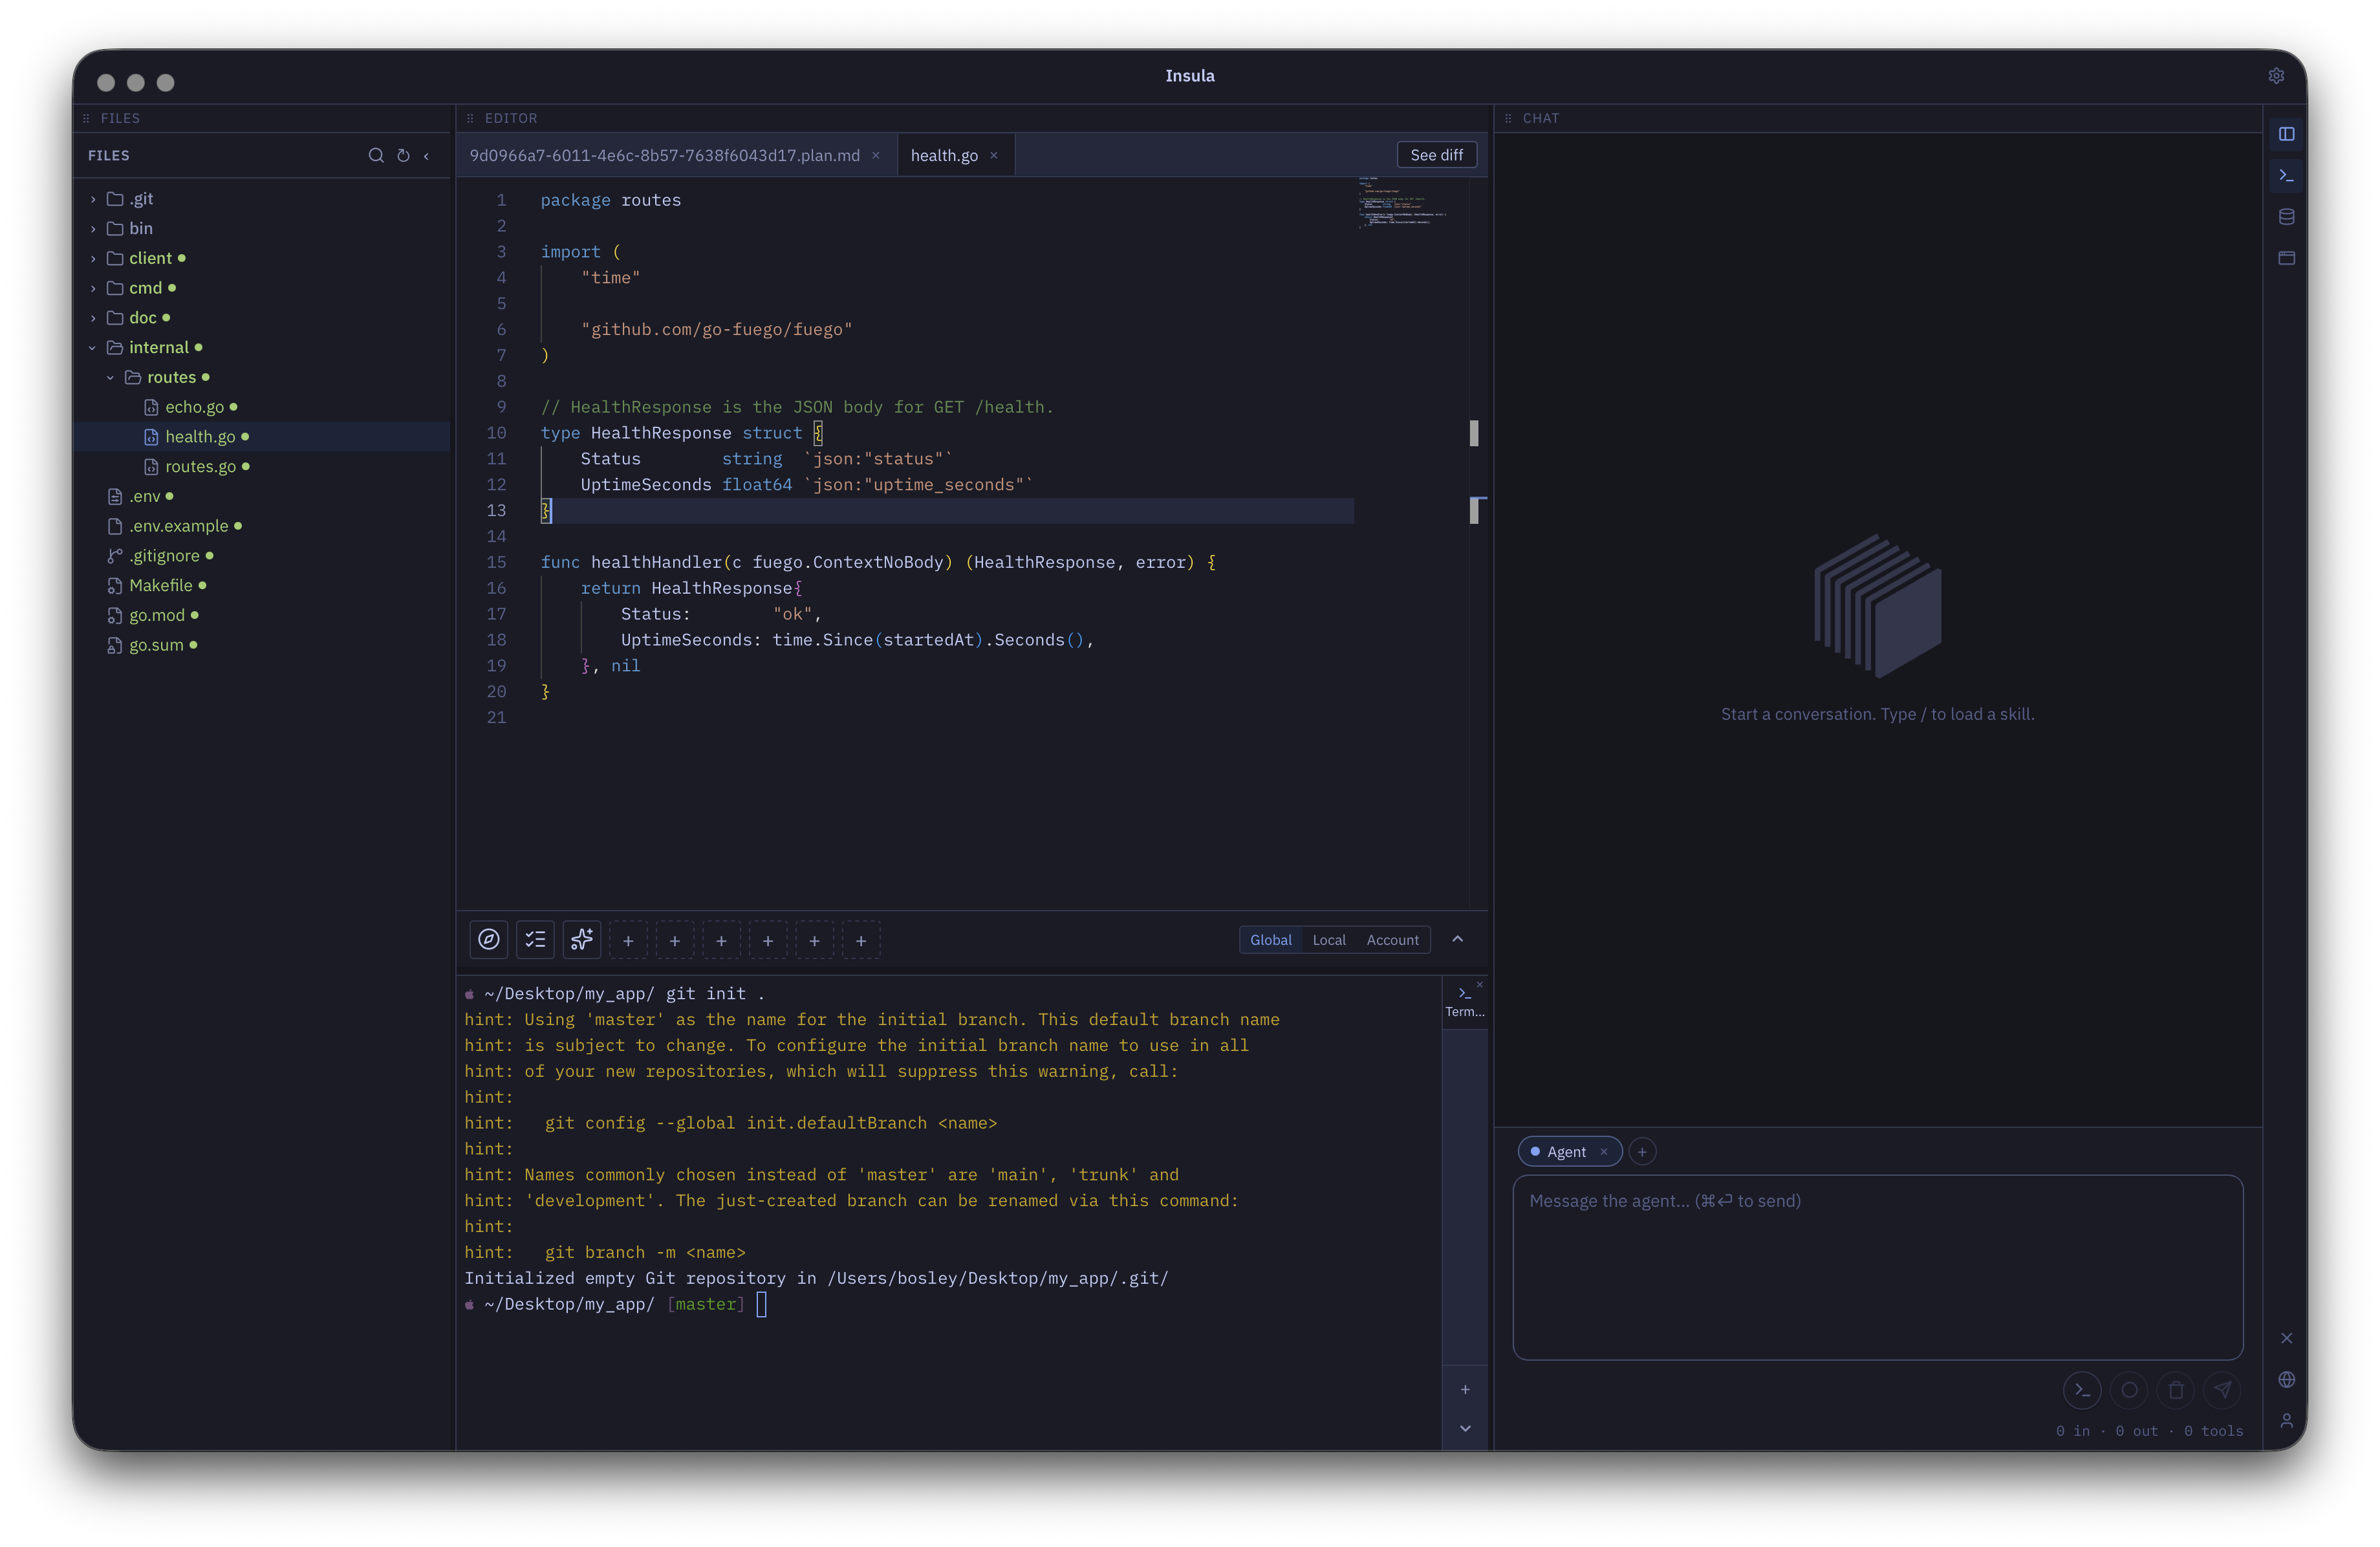Image resolution: width=2380 pixels, height=1547 pixels.
Task: Open the .gitignore file
Action: (x=262, y=556)
